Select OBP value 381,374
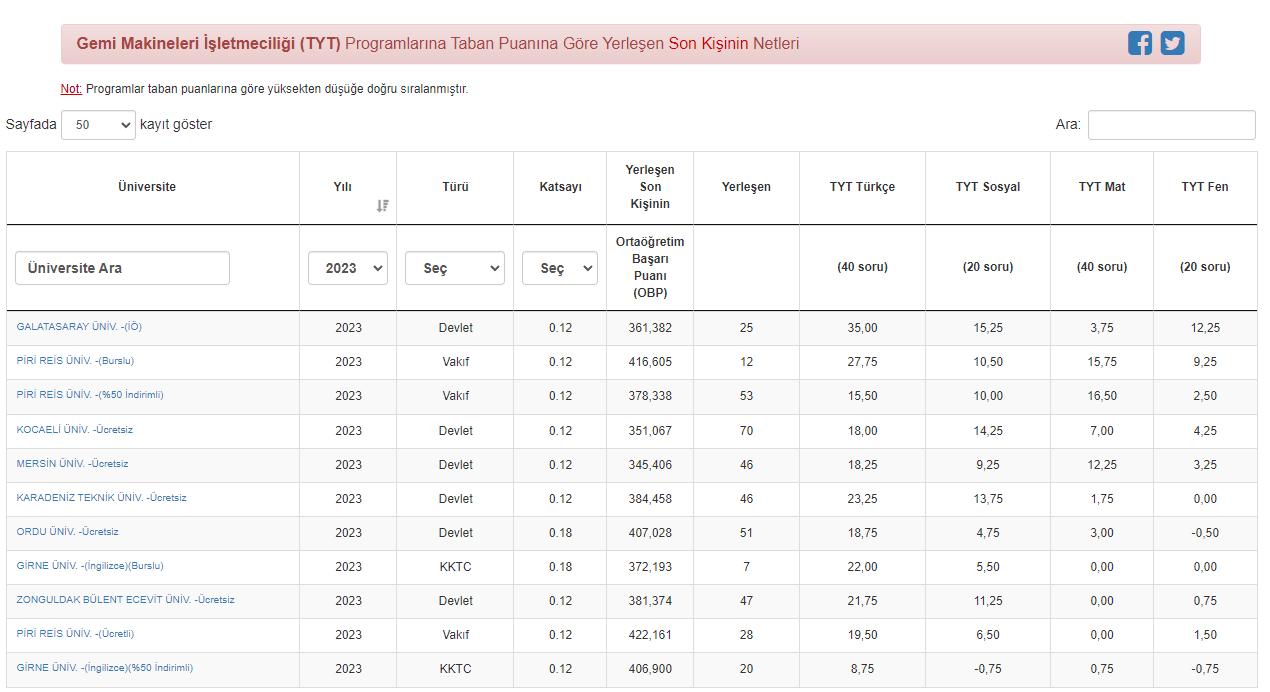 (x=650, y=601)
